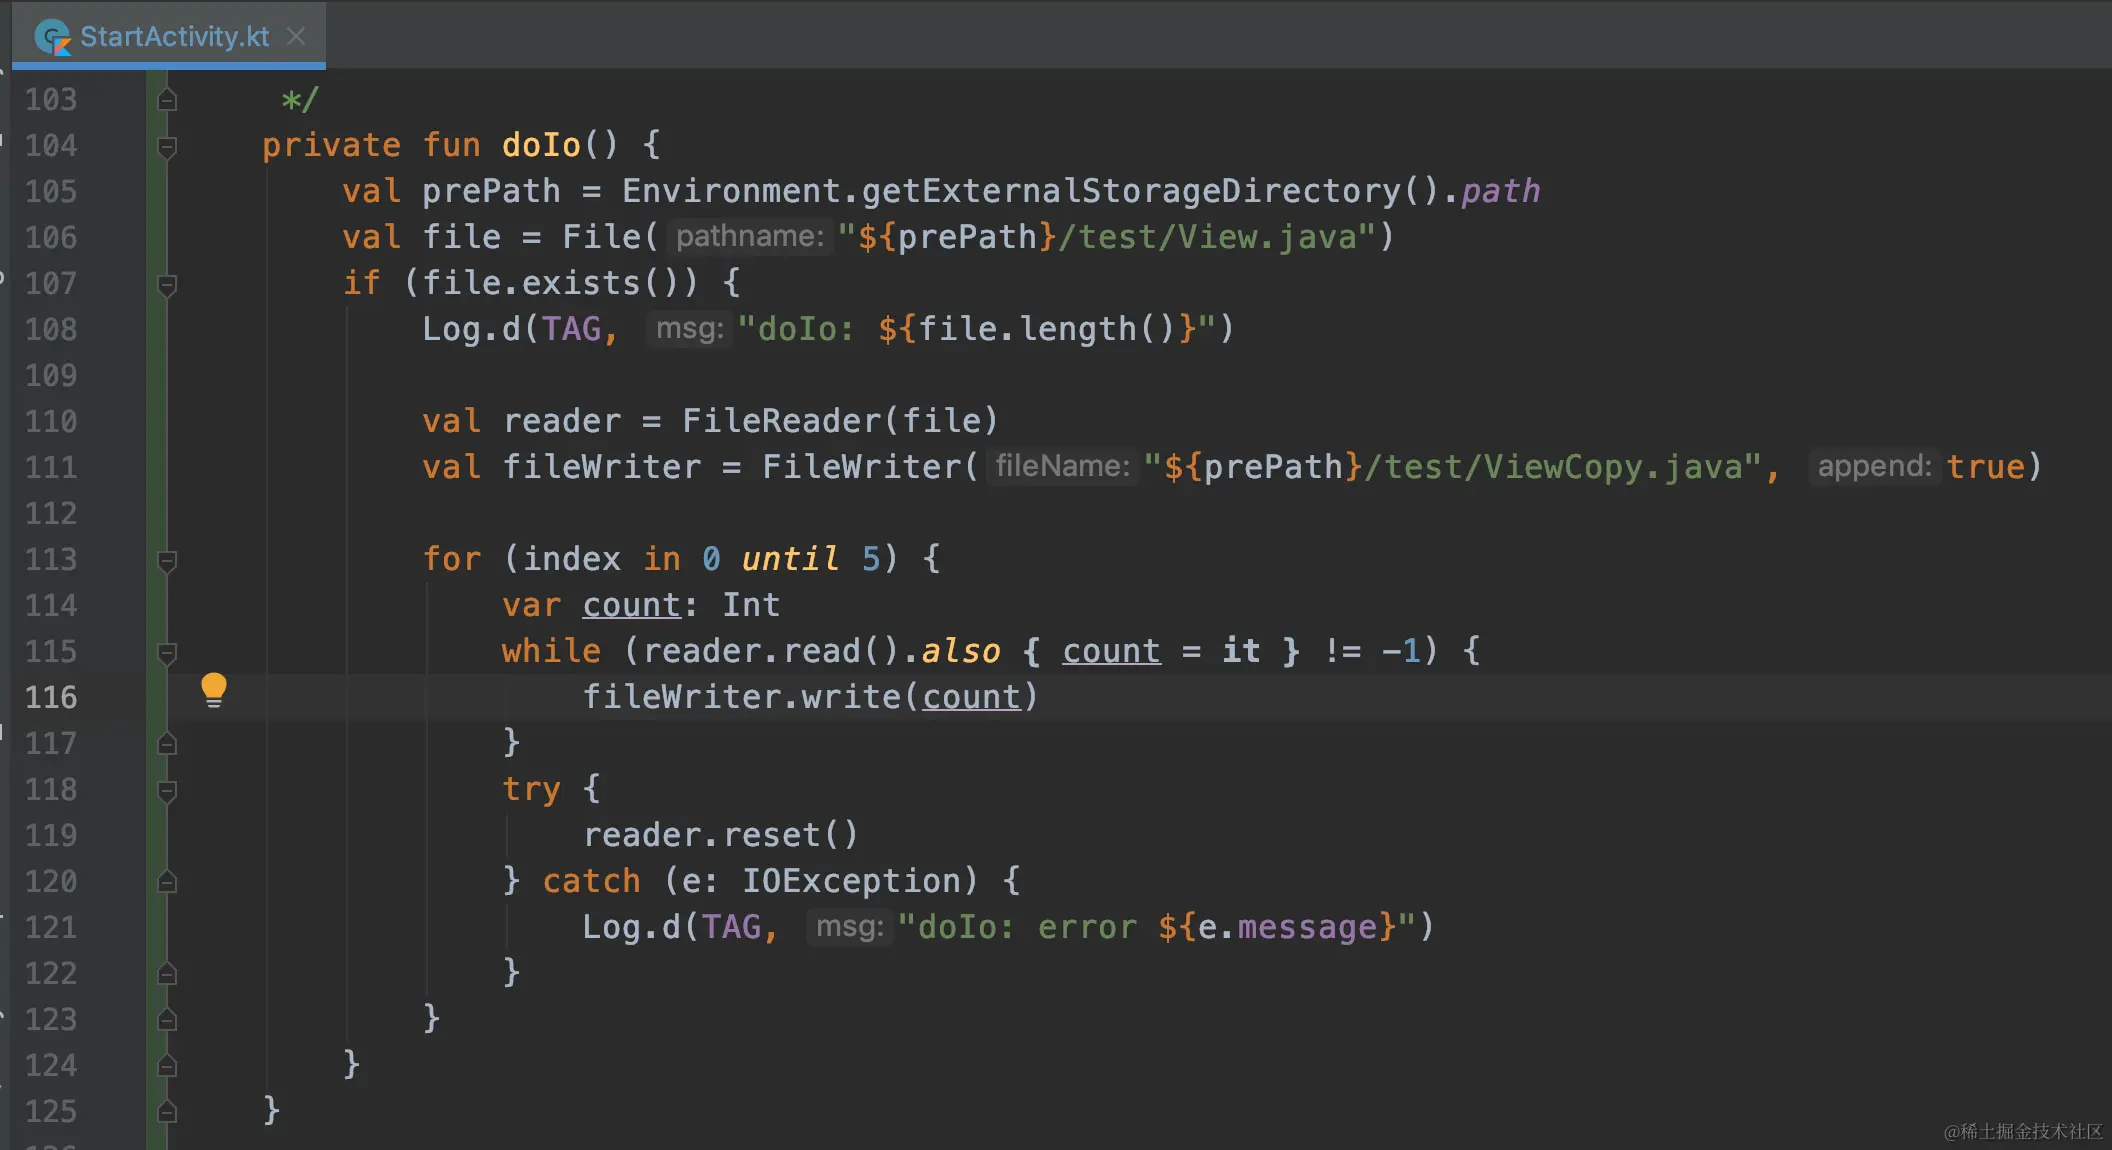Click the fold end marker at line 125
The image size is (2112, 1150).
pyautogui.click(x=167, y=1112)
